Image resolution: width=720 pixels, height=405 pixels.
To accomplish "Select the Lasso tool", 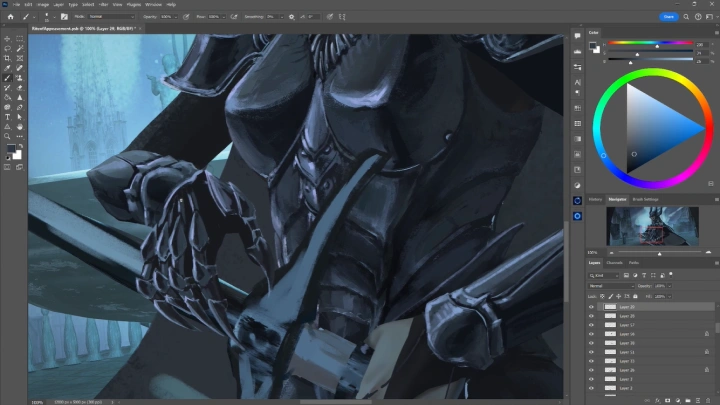I will 7,49.
